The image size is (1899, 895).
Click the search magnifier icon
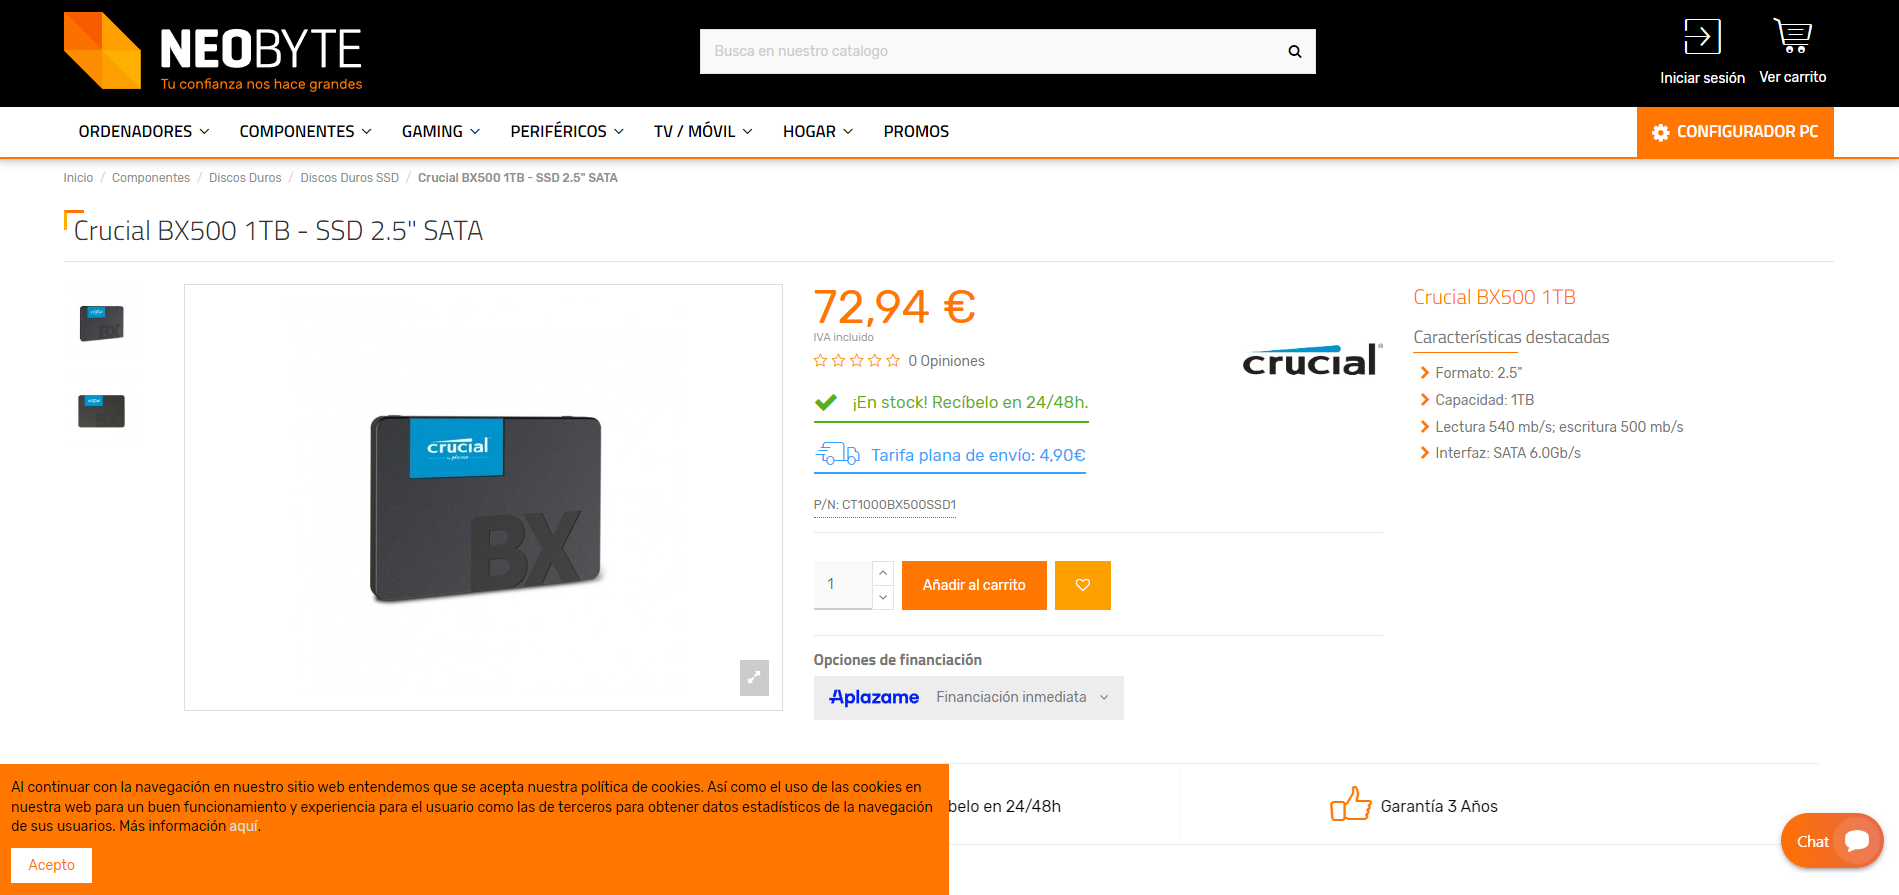[1294, 51]
